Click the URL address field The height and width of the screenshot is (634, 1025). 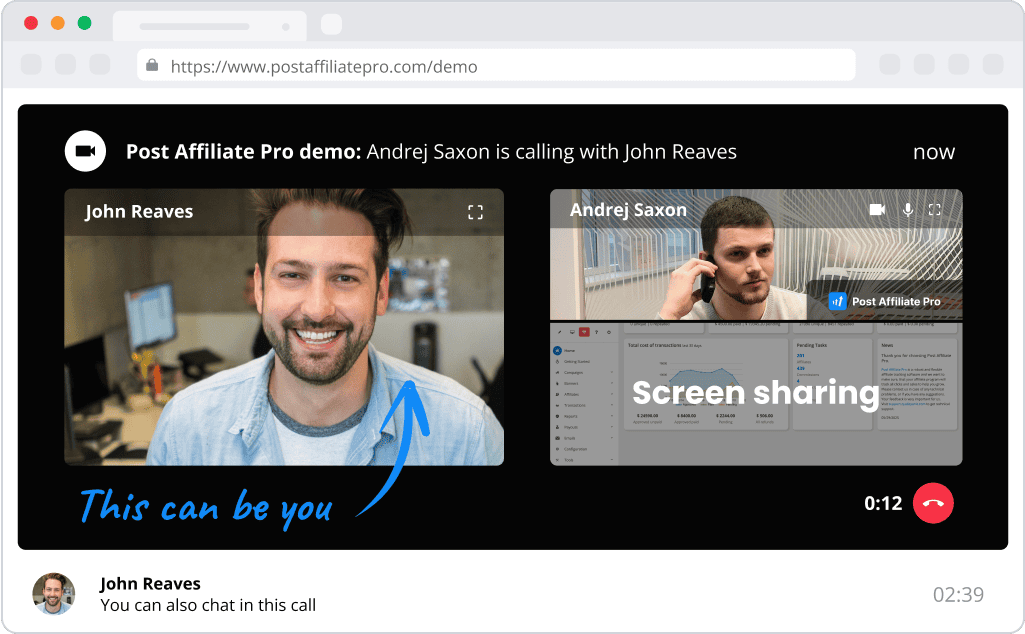[500, 67]
